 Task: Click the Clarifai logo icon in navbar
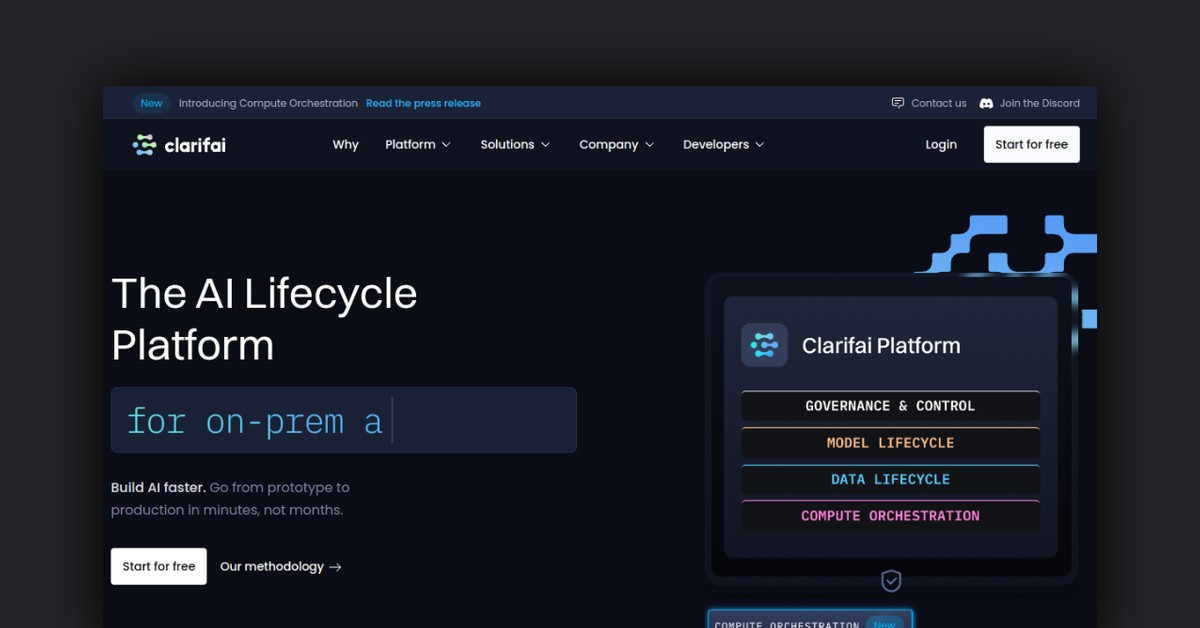tap(145, 145)
